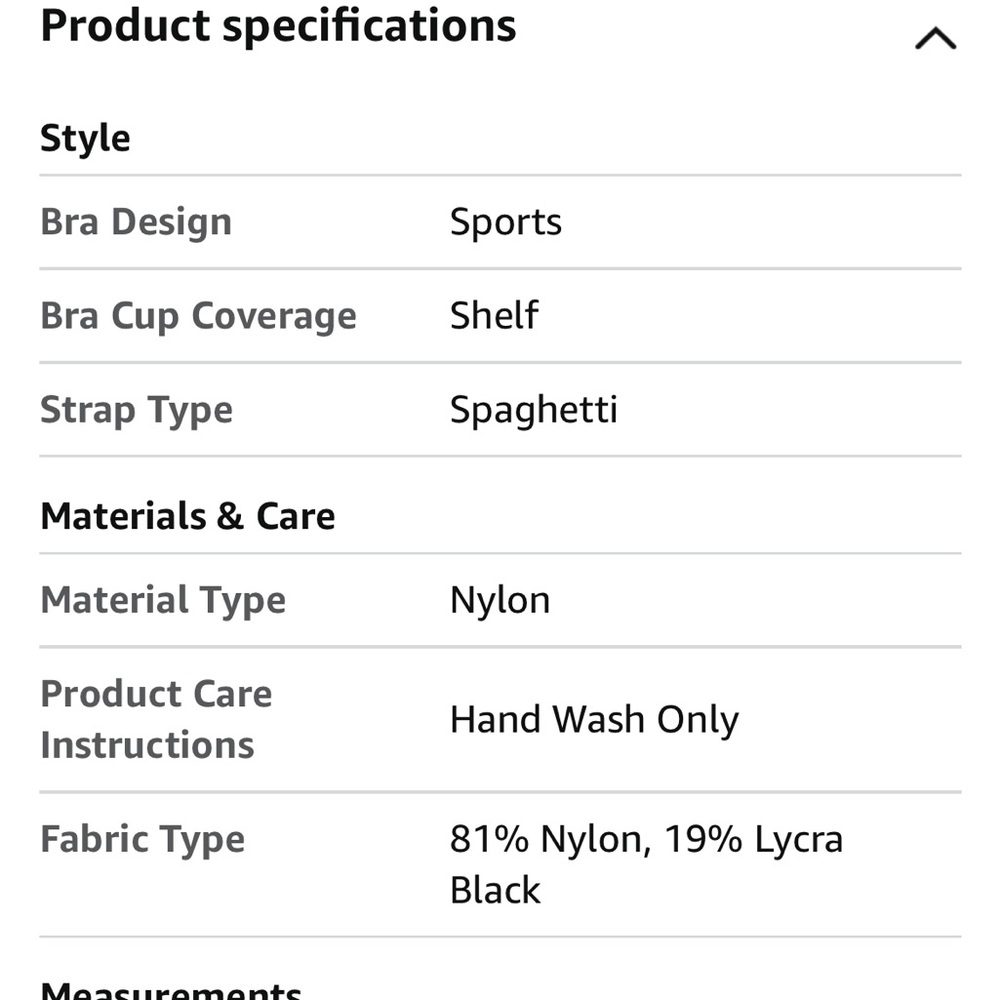Viewport: 1000px width, 1000px height.
Task: Select the Sports value text
Action: coord(505,222)
